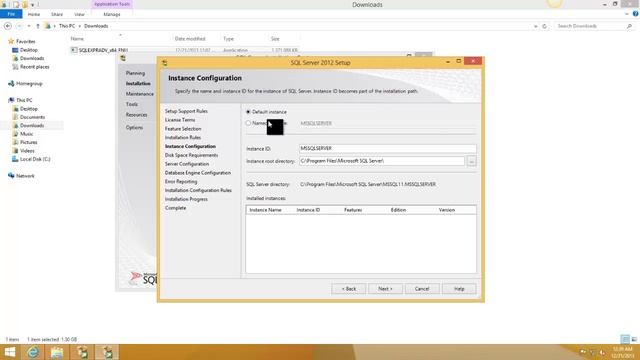Click Next to continue setup
Image resolution: width=640 pixels, height=360 pixels.
pyautogui.click(x=385, y=289)
